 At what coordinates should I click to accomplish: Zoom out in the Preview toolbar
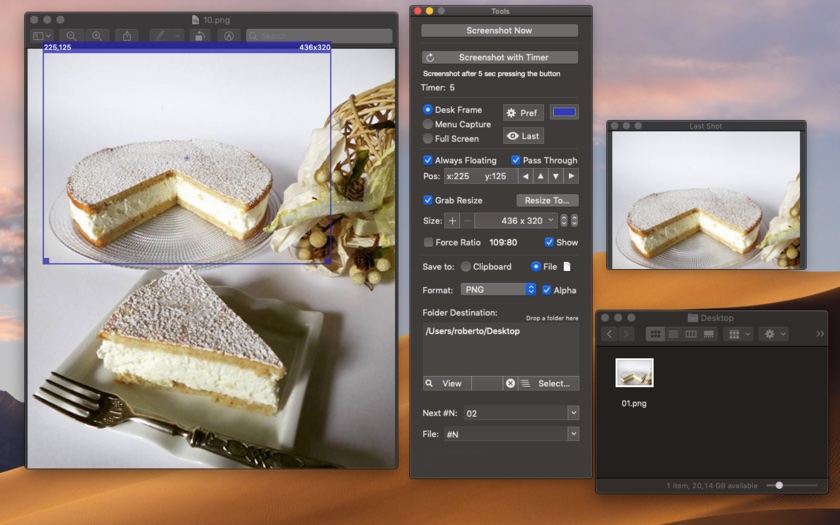tap(71, 36)
